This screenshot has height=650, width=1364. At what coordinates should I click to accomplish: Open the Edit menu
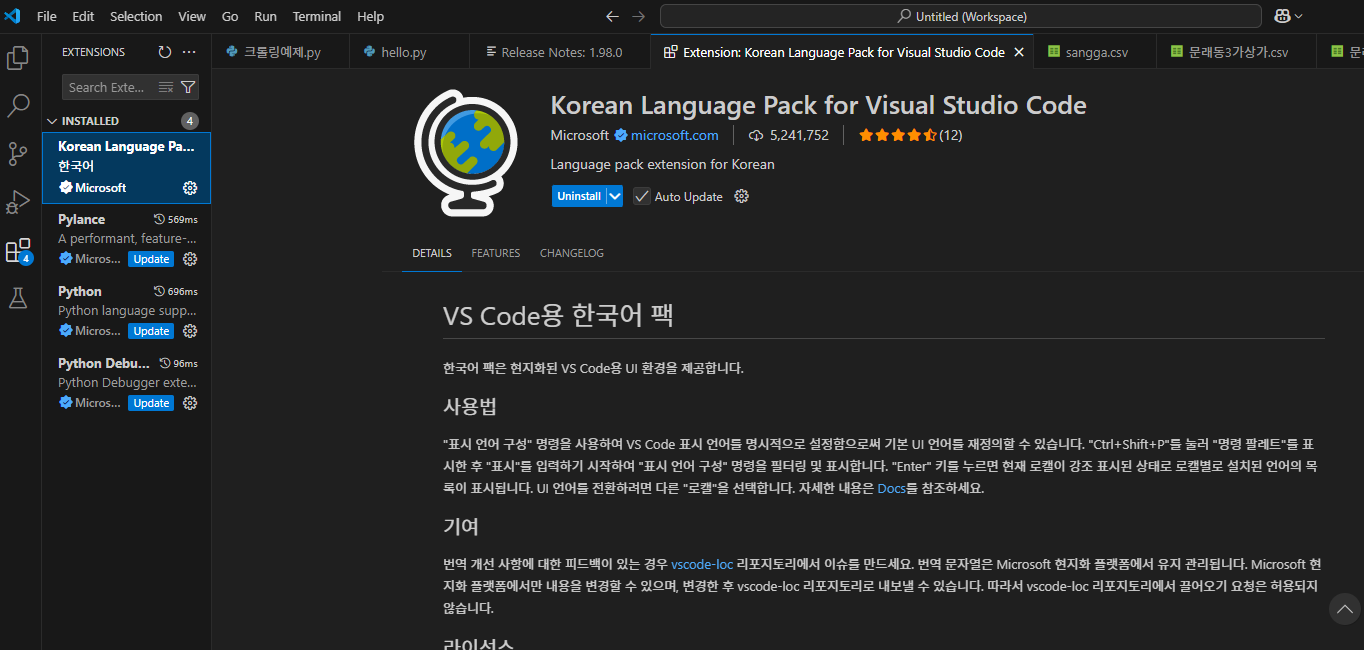click(x=83, y=16)
